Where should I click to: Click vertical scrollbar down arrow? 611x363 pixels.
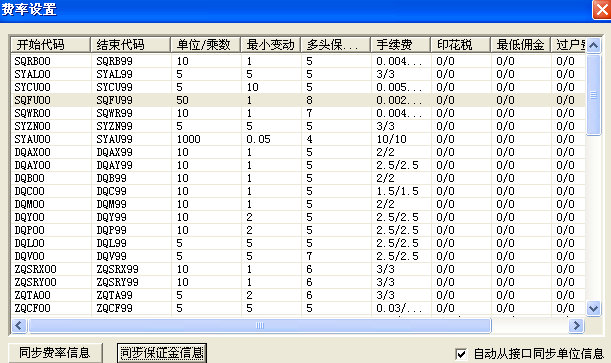[x=593, y=308]
